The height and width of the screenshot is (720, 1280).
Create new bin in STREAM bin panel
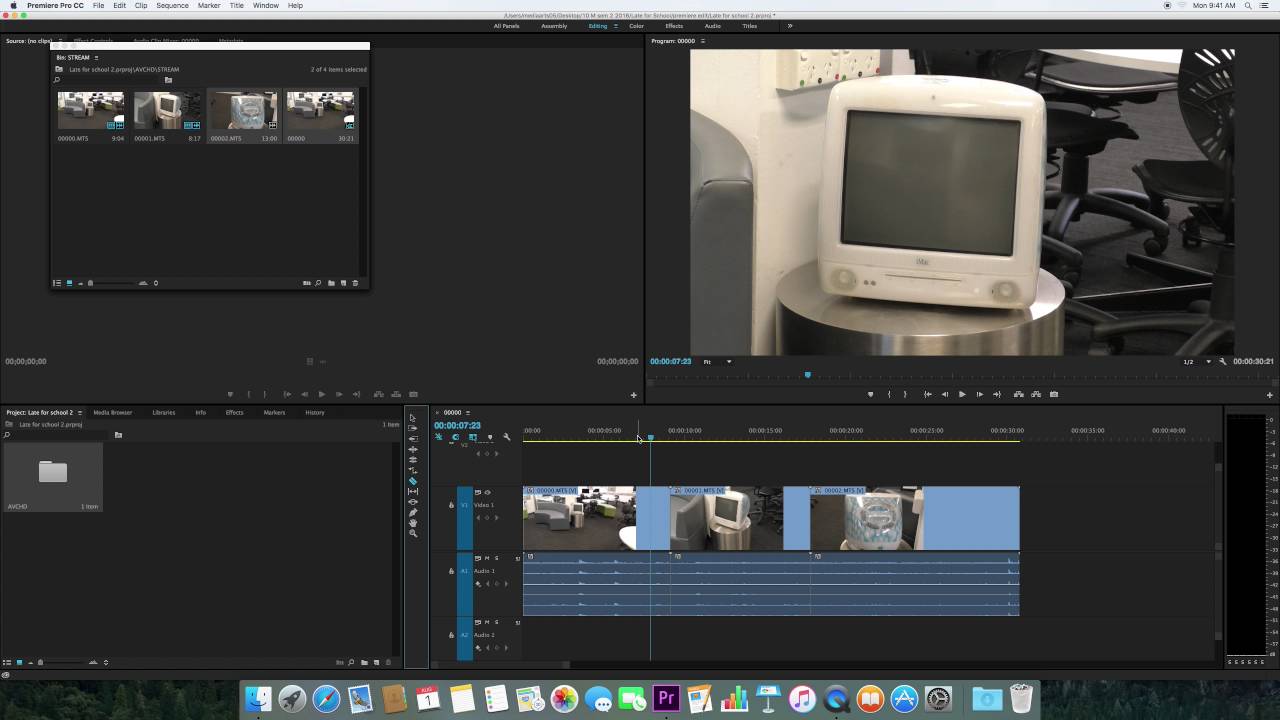point(331,283)
